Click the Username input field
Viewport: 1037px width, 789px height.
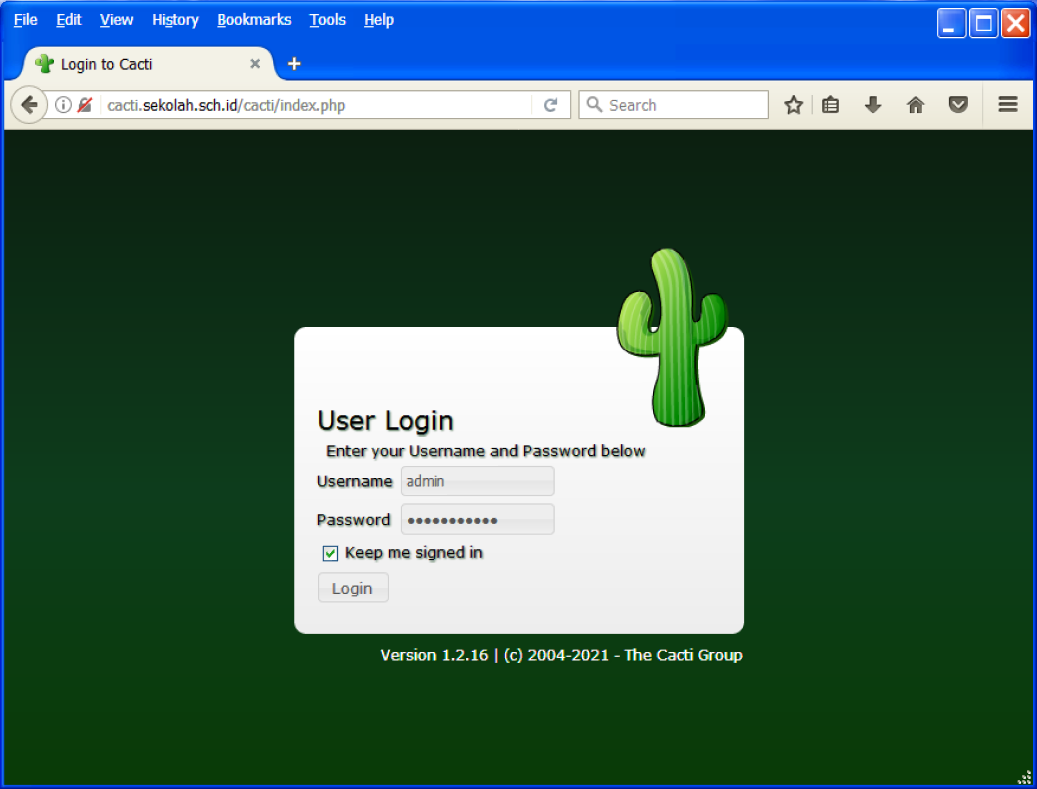[477, 481]
